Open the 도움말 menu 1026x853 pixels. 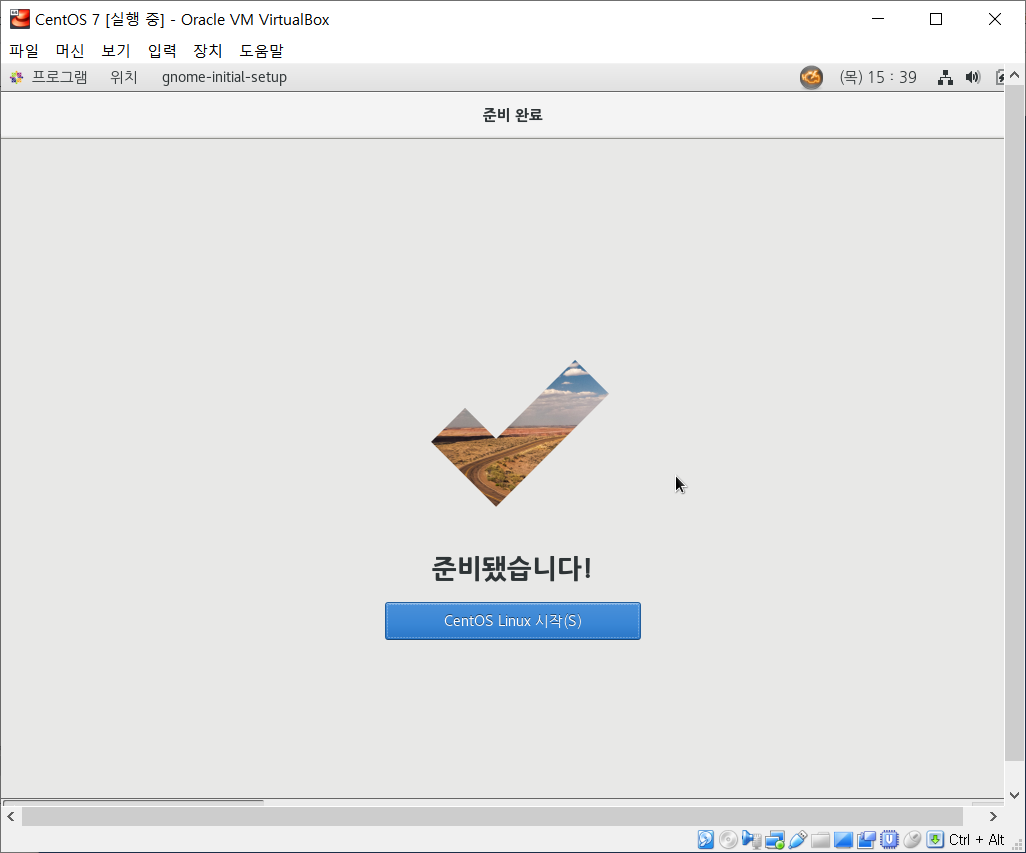coord(261,50)
